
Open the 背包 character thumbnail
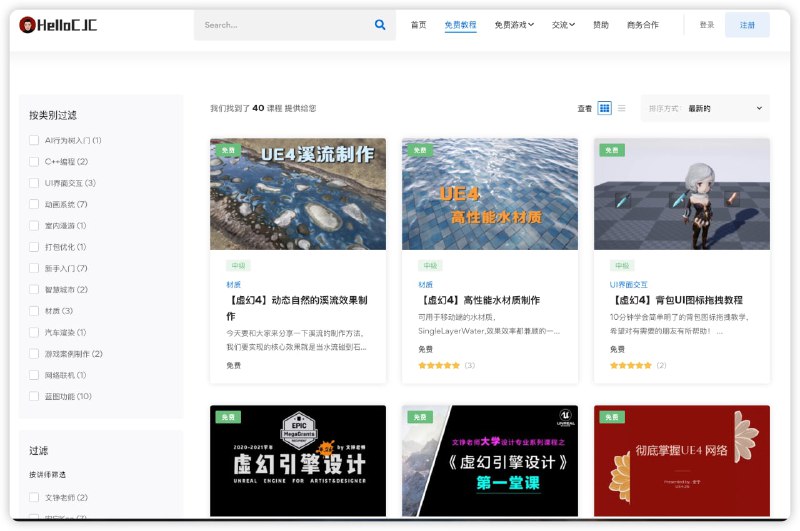pyautogui.click(x=682, y=194)
